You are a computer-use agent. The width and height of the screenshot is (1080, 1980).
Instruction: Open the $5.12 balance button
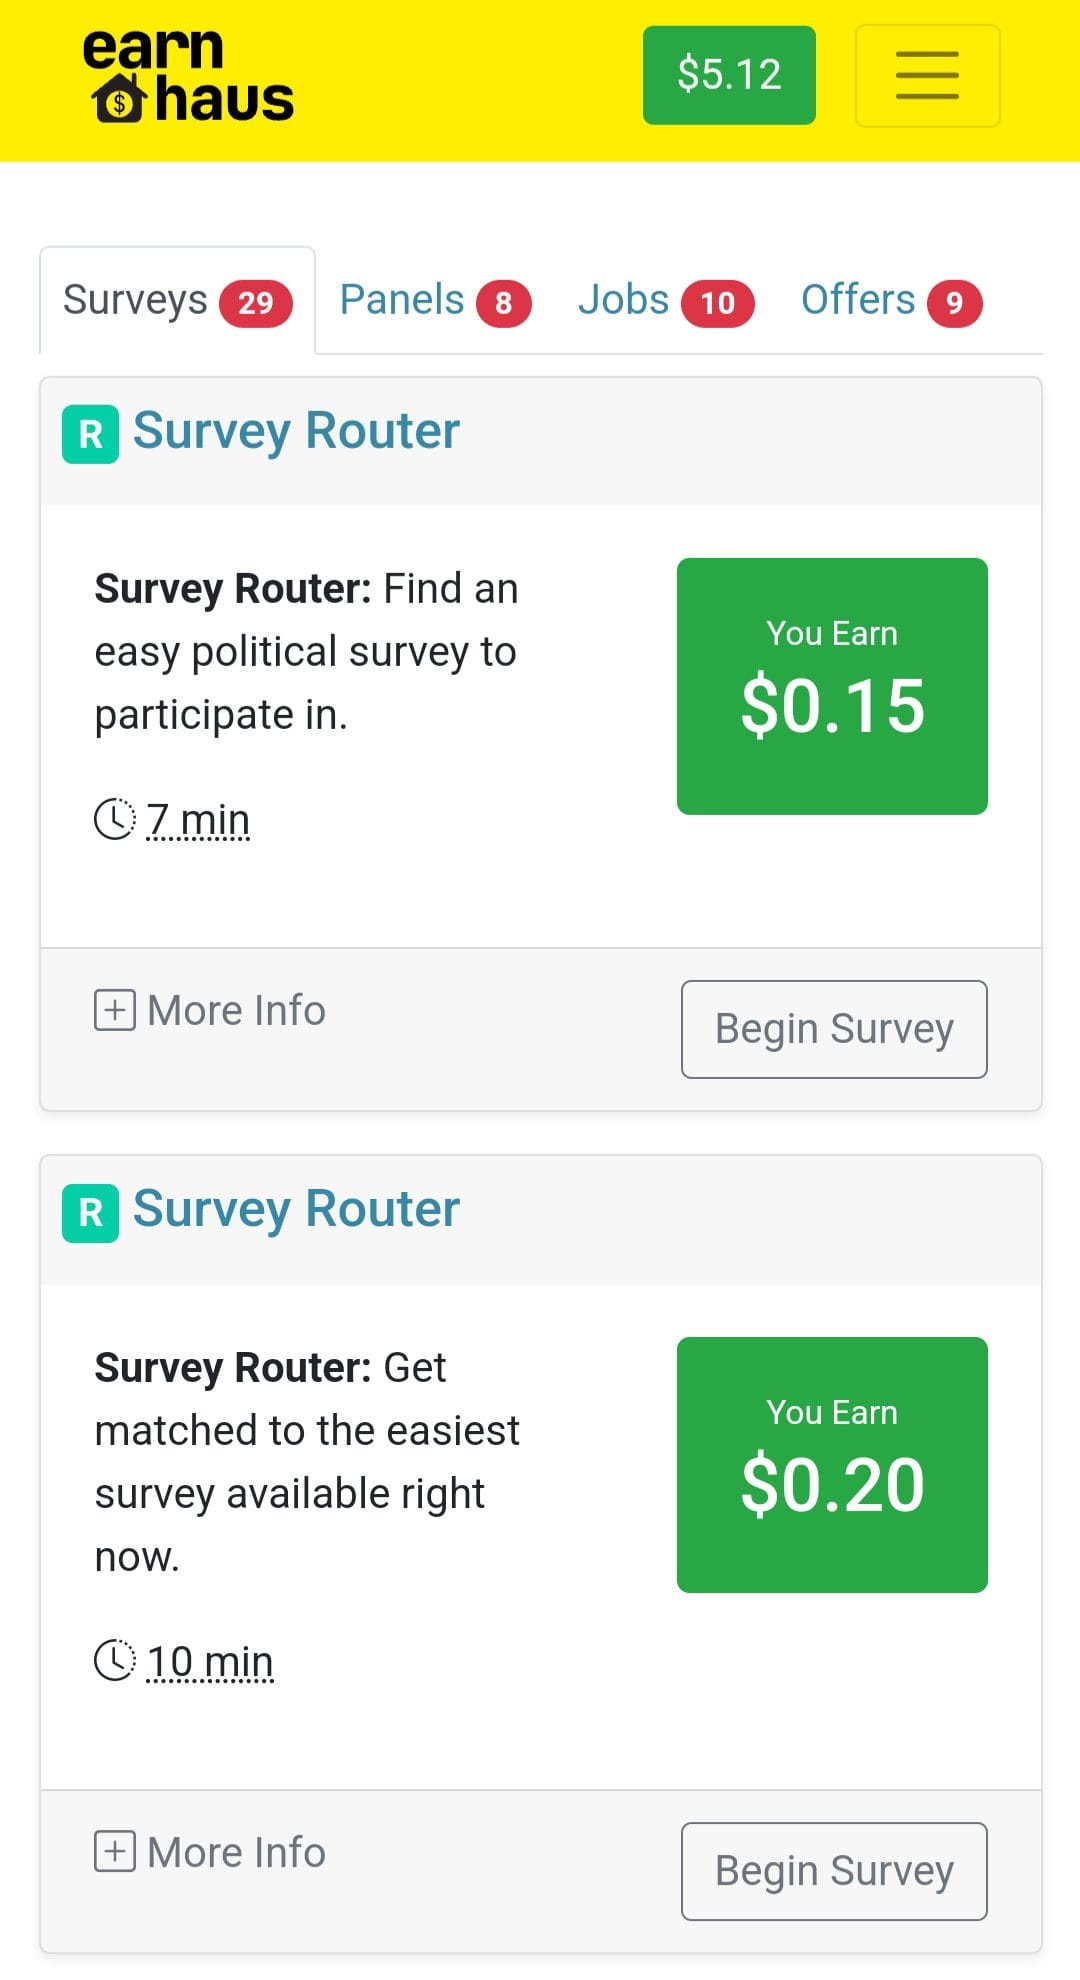(729, 75)
